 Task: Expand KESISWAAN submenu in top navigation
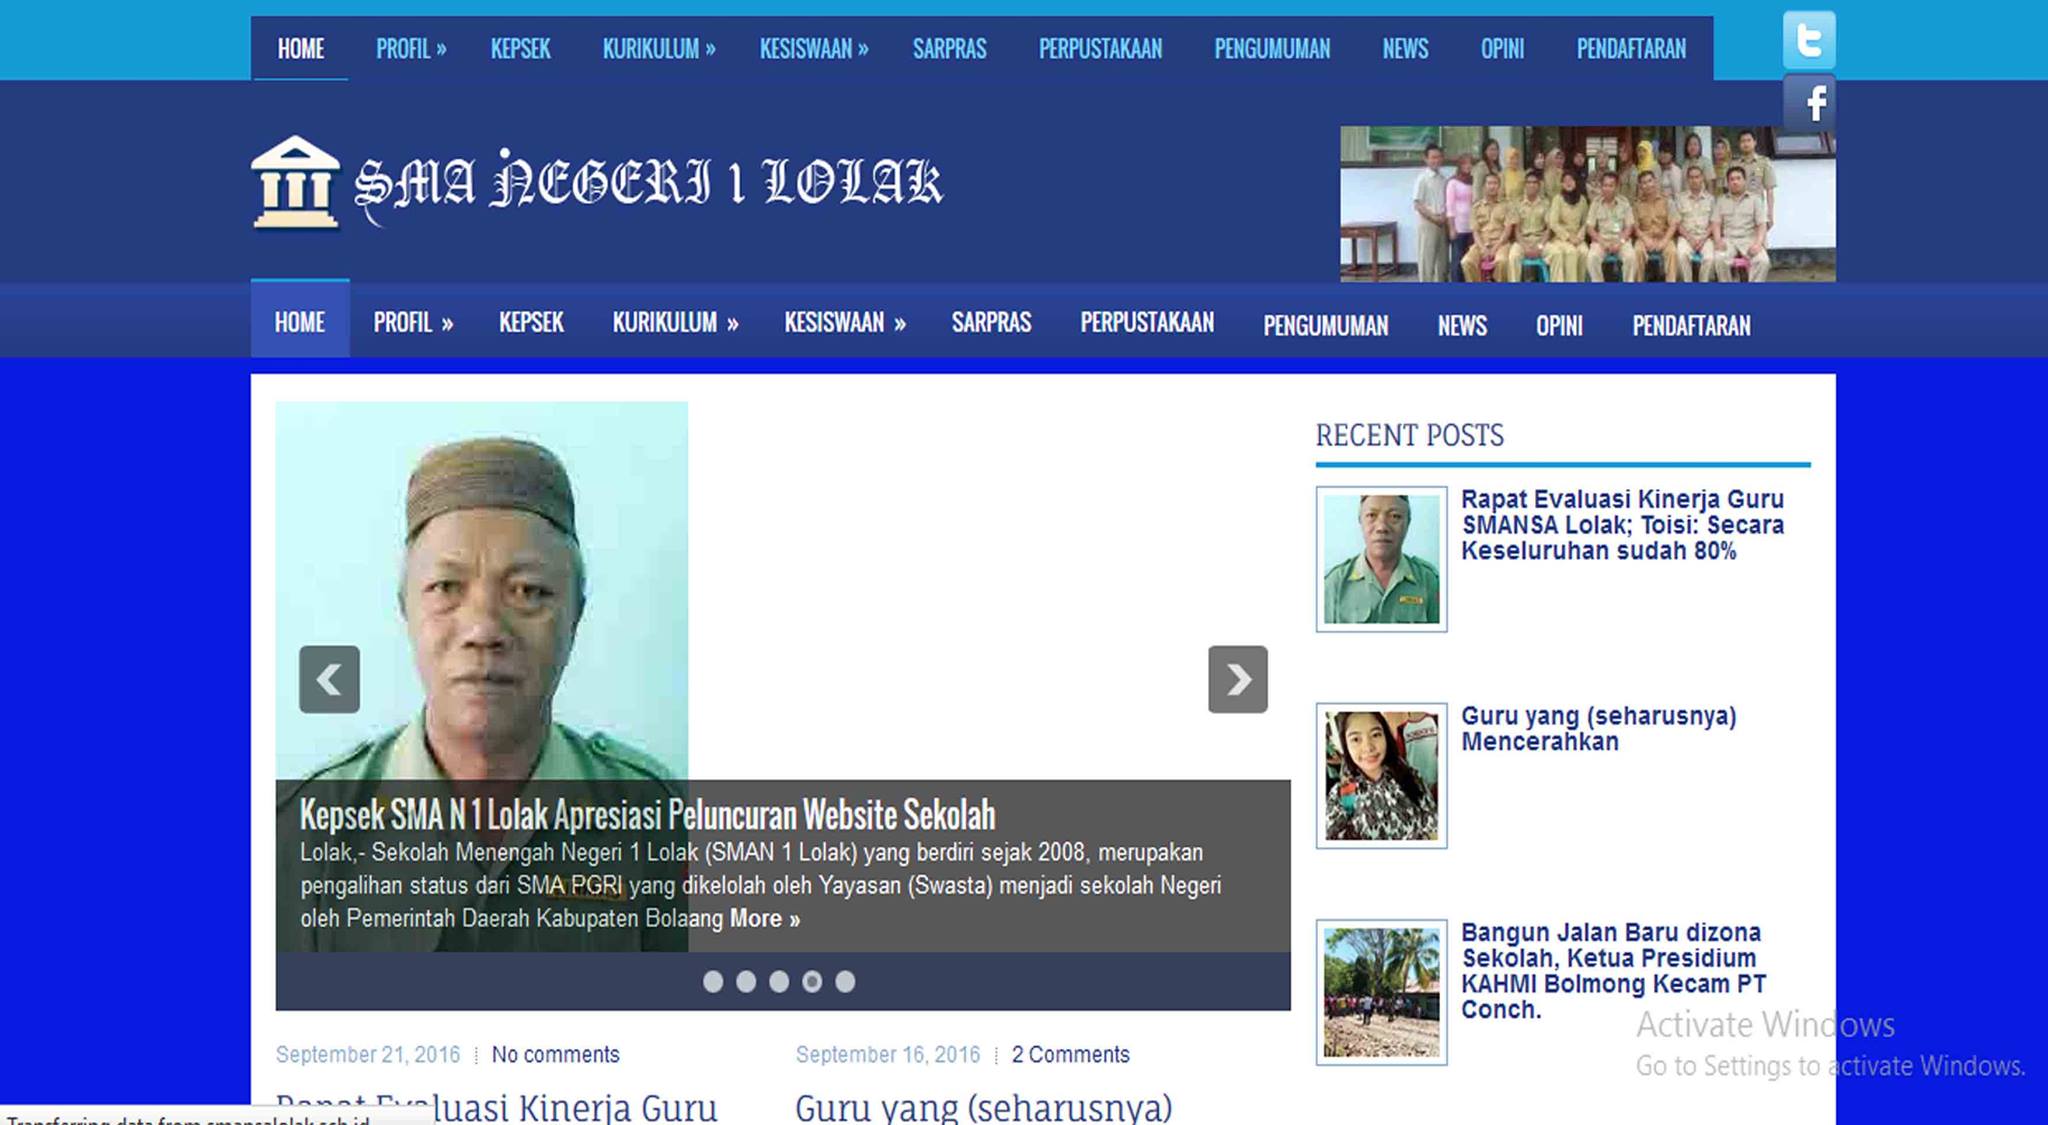pyautogui.click(x=814, y=49)
